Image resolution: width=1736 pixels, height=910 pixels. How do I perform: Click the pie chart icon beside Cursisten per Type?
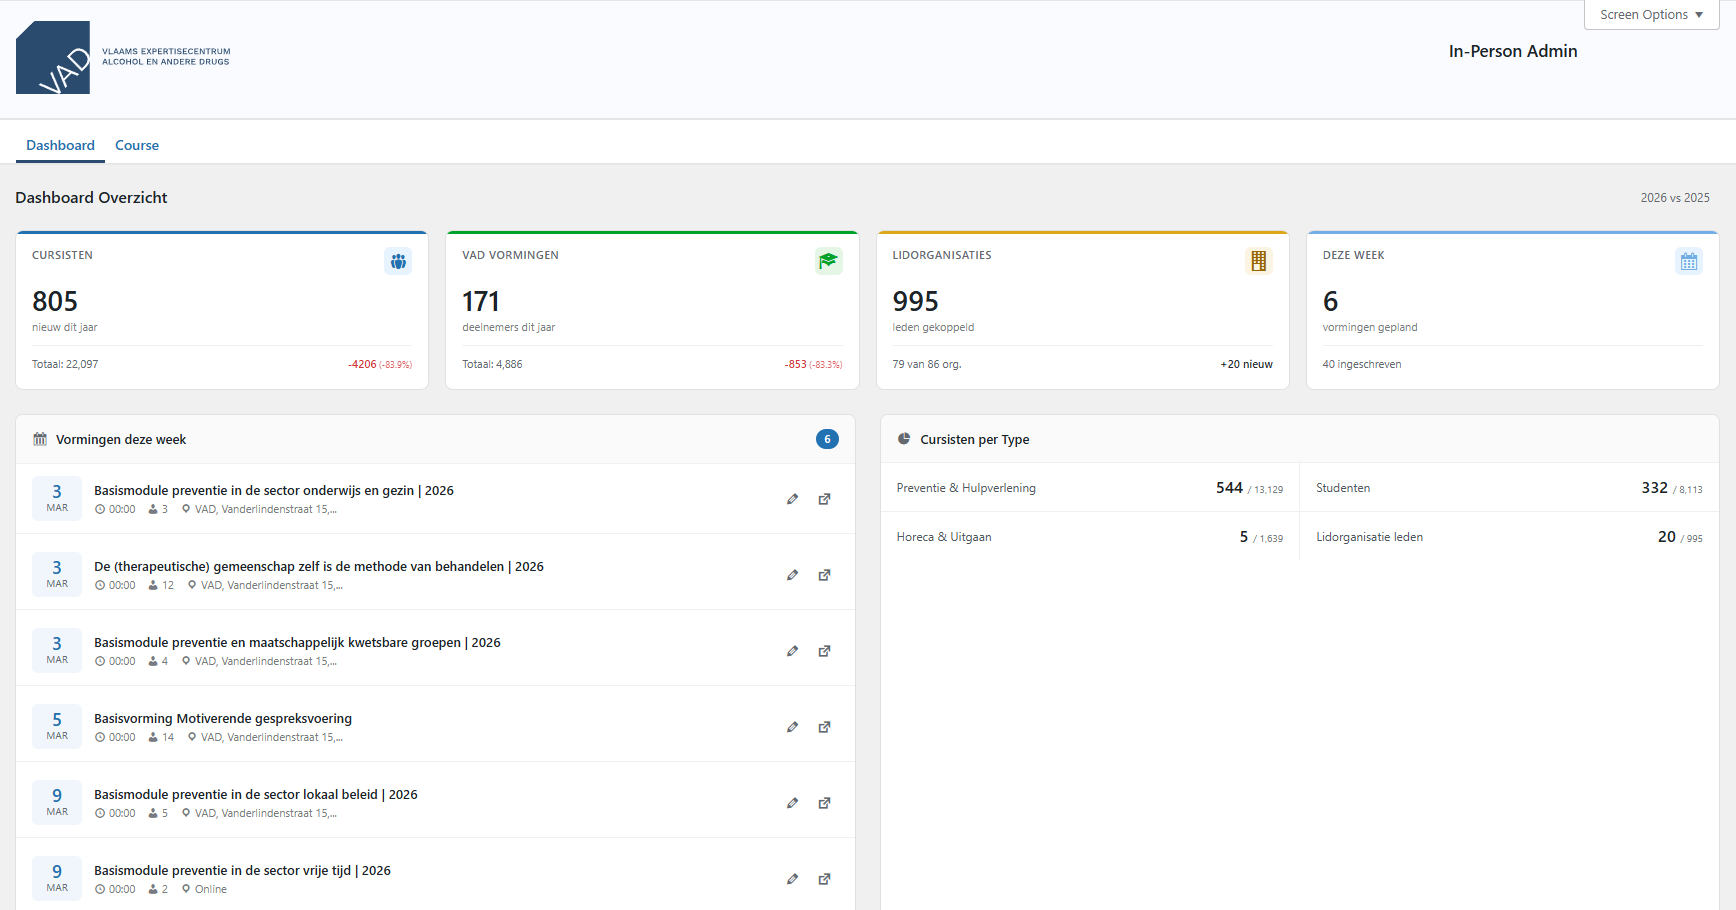pos(905,438)
